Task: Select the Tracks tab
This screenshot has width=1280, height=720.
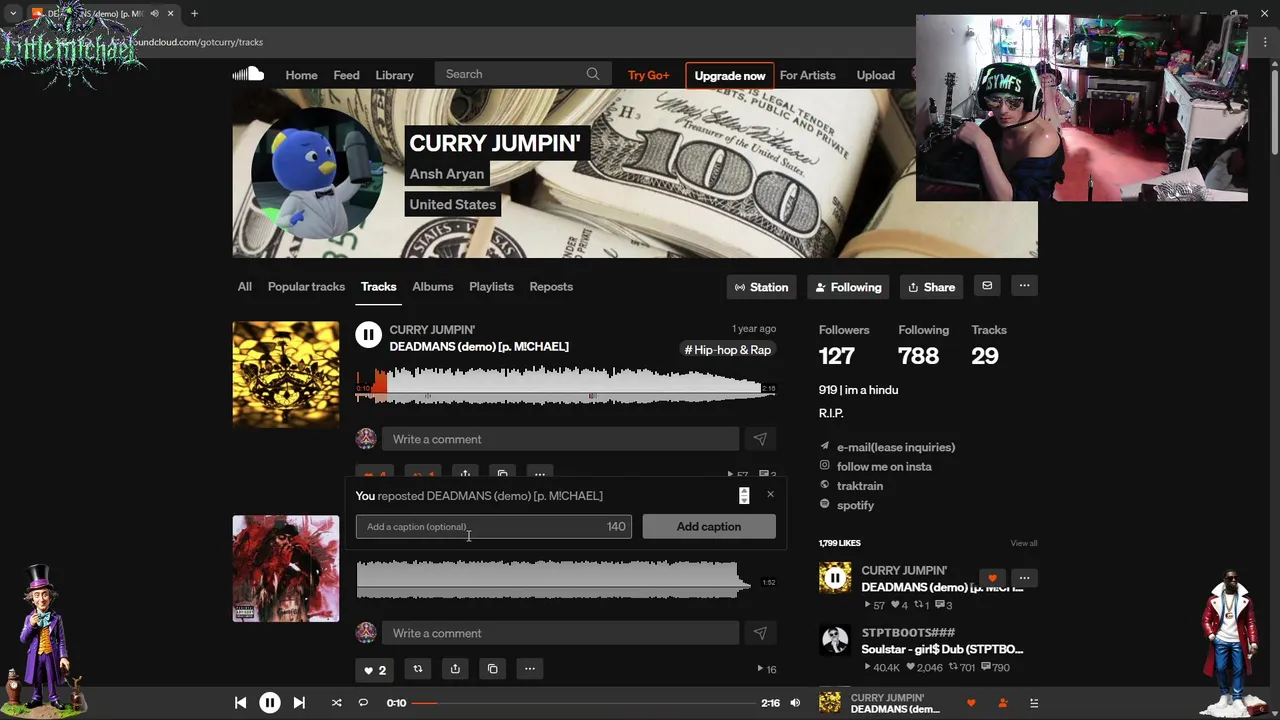Action: [x=378, y=287]
